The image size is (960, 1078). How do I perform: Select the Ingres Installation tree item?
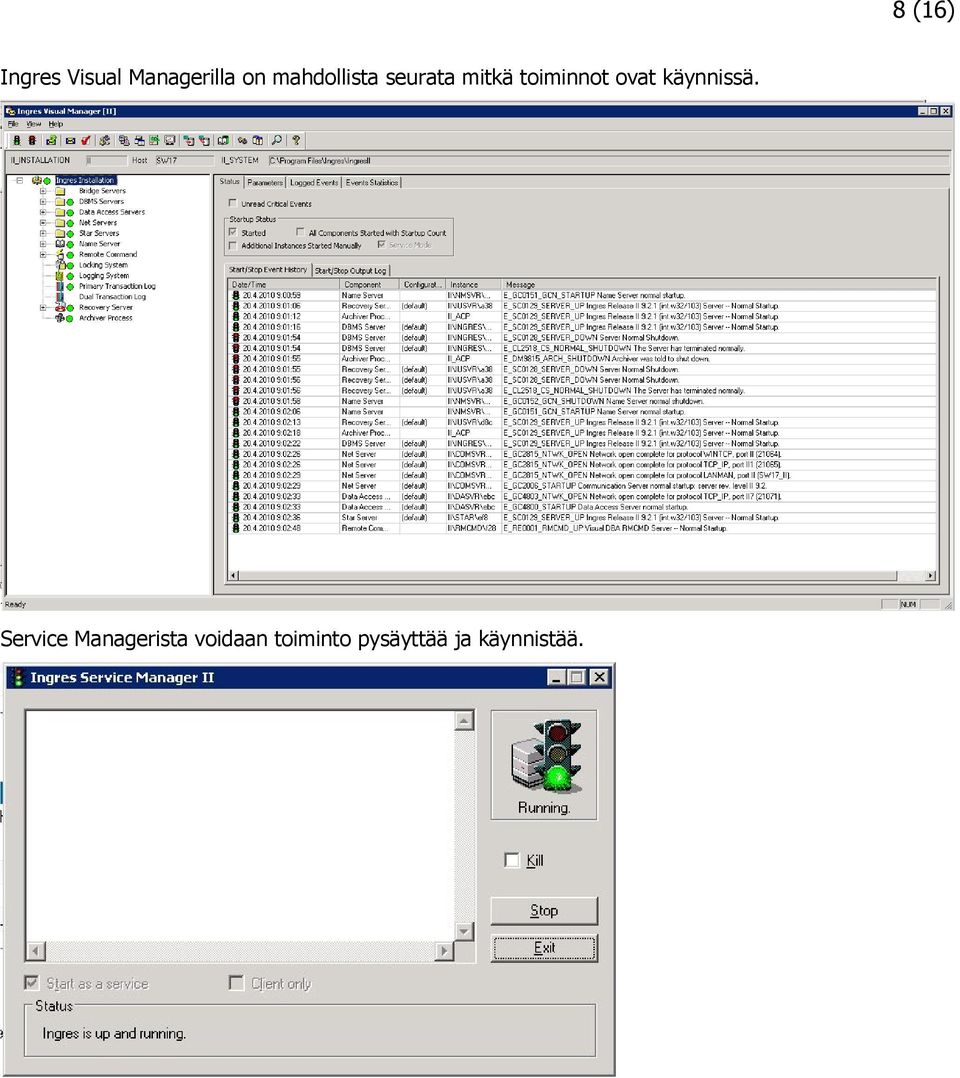click(86, 181)
